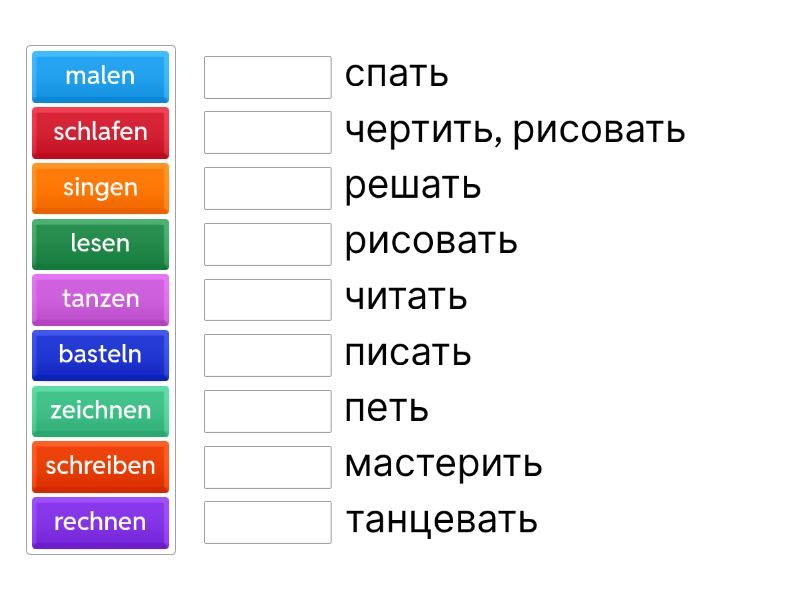Screen dimensions: 800x600
Task: Select the red 'schlafen' tile
Action: point(100,132)
